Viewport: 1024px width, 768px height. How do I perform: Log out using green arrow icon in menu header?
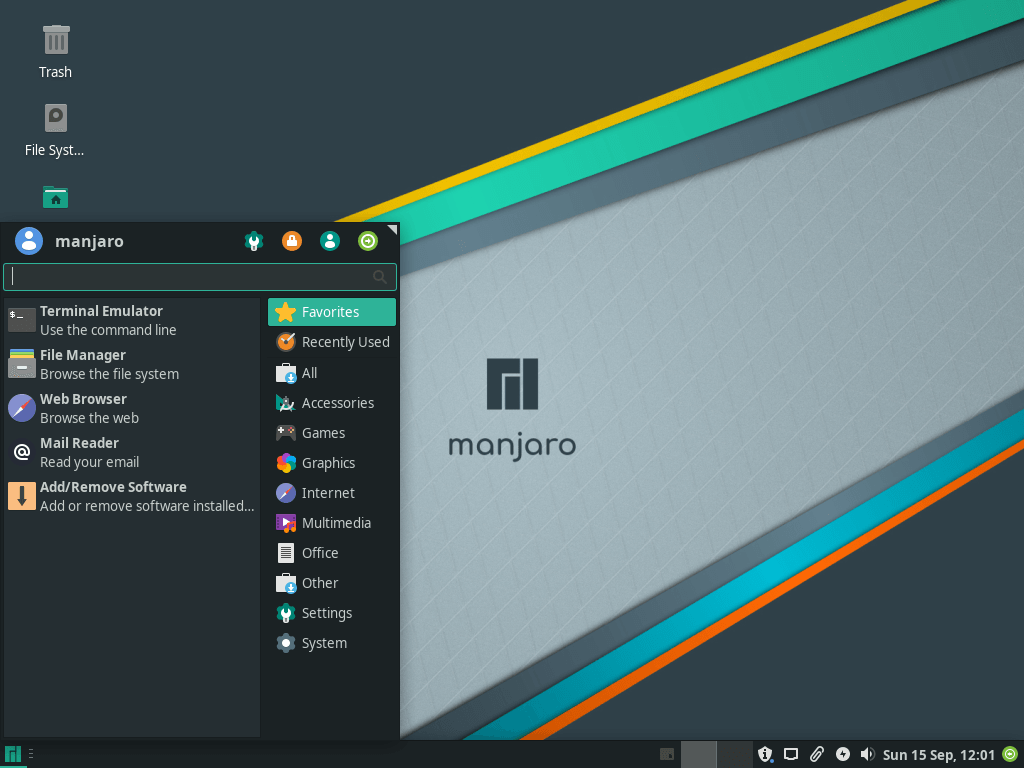pos(368,241)
